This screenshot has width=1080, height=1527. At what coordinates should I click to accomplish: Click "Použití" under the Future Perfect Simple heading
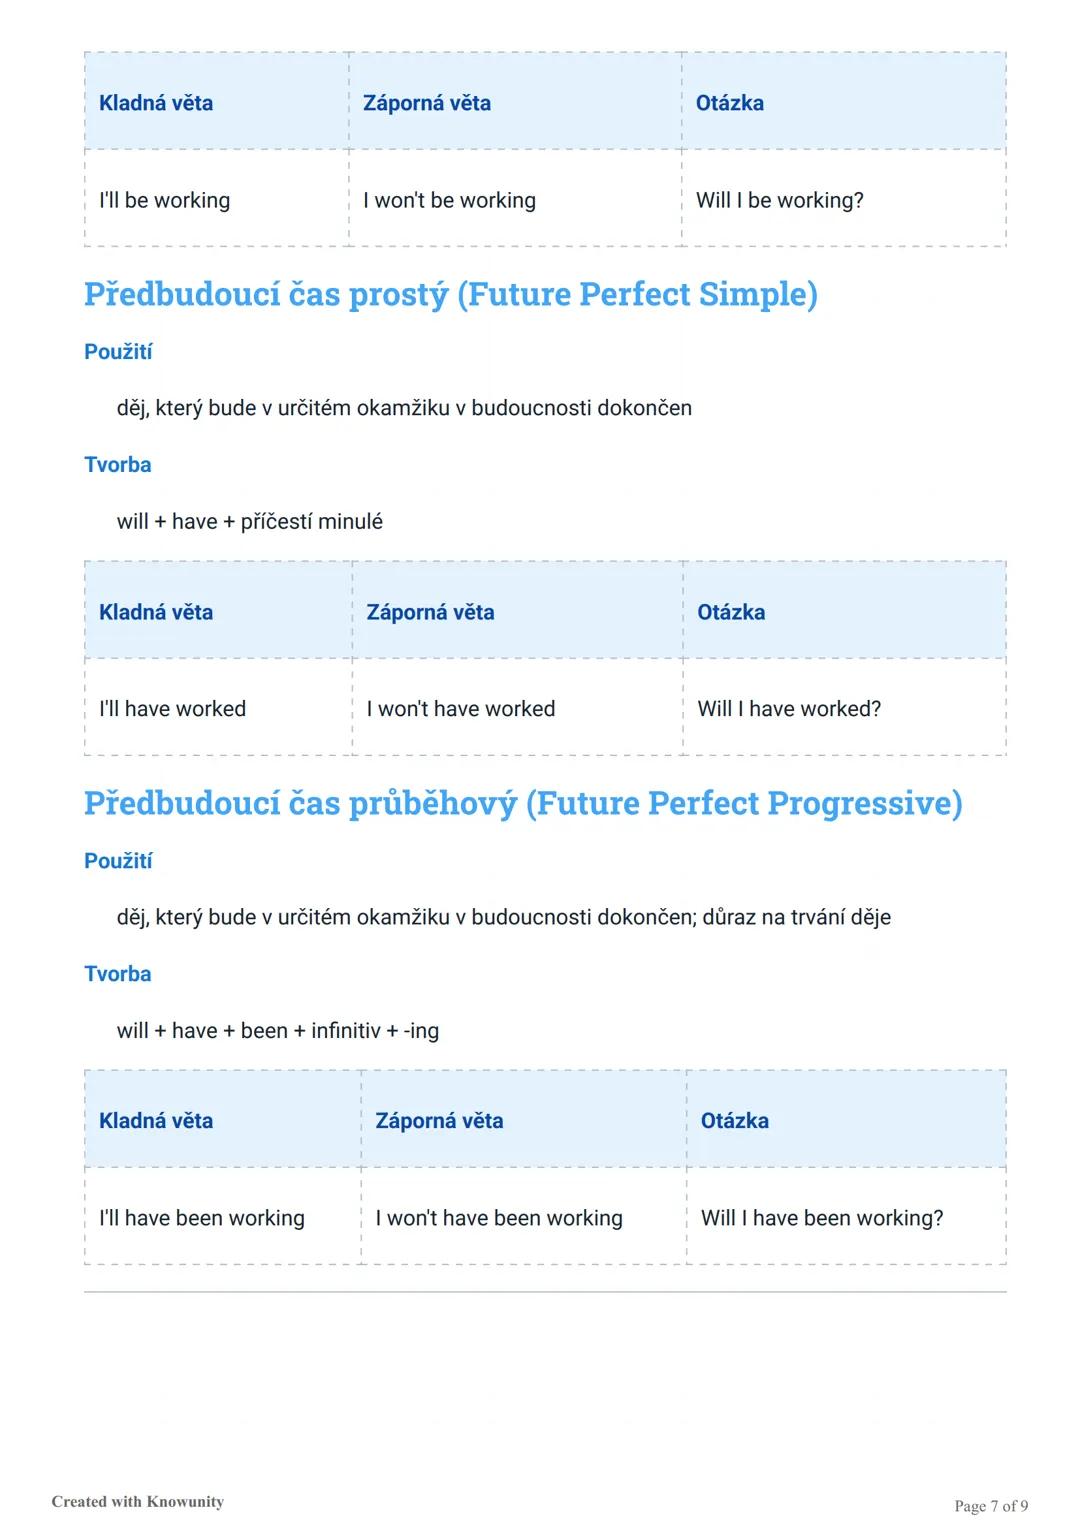pyautogui.click(x=118, y=352)
